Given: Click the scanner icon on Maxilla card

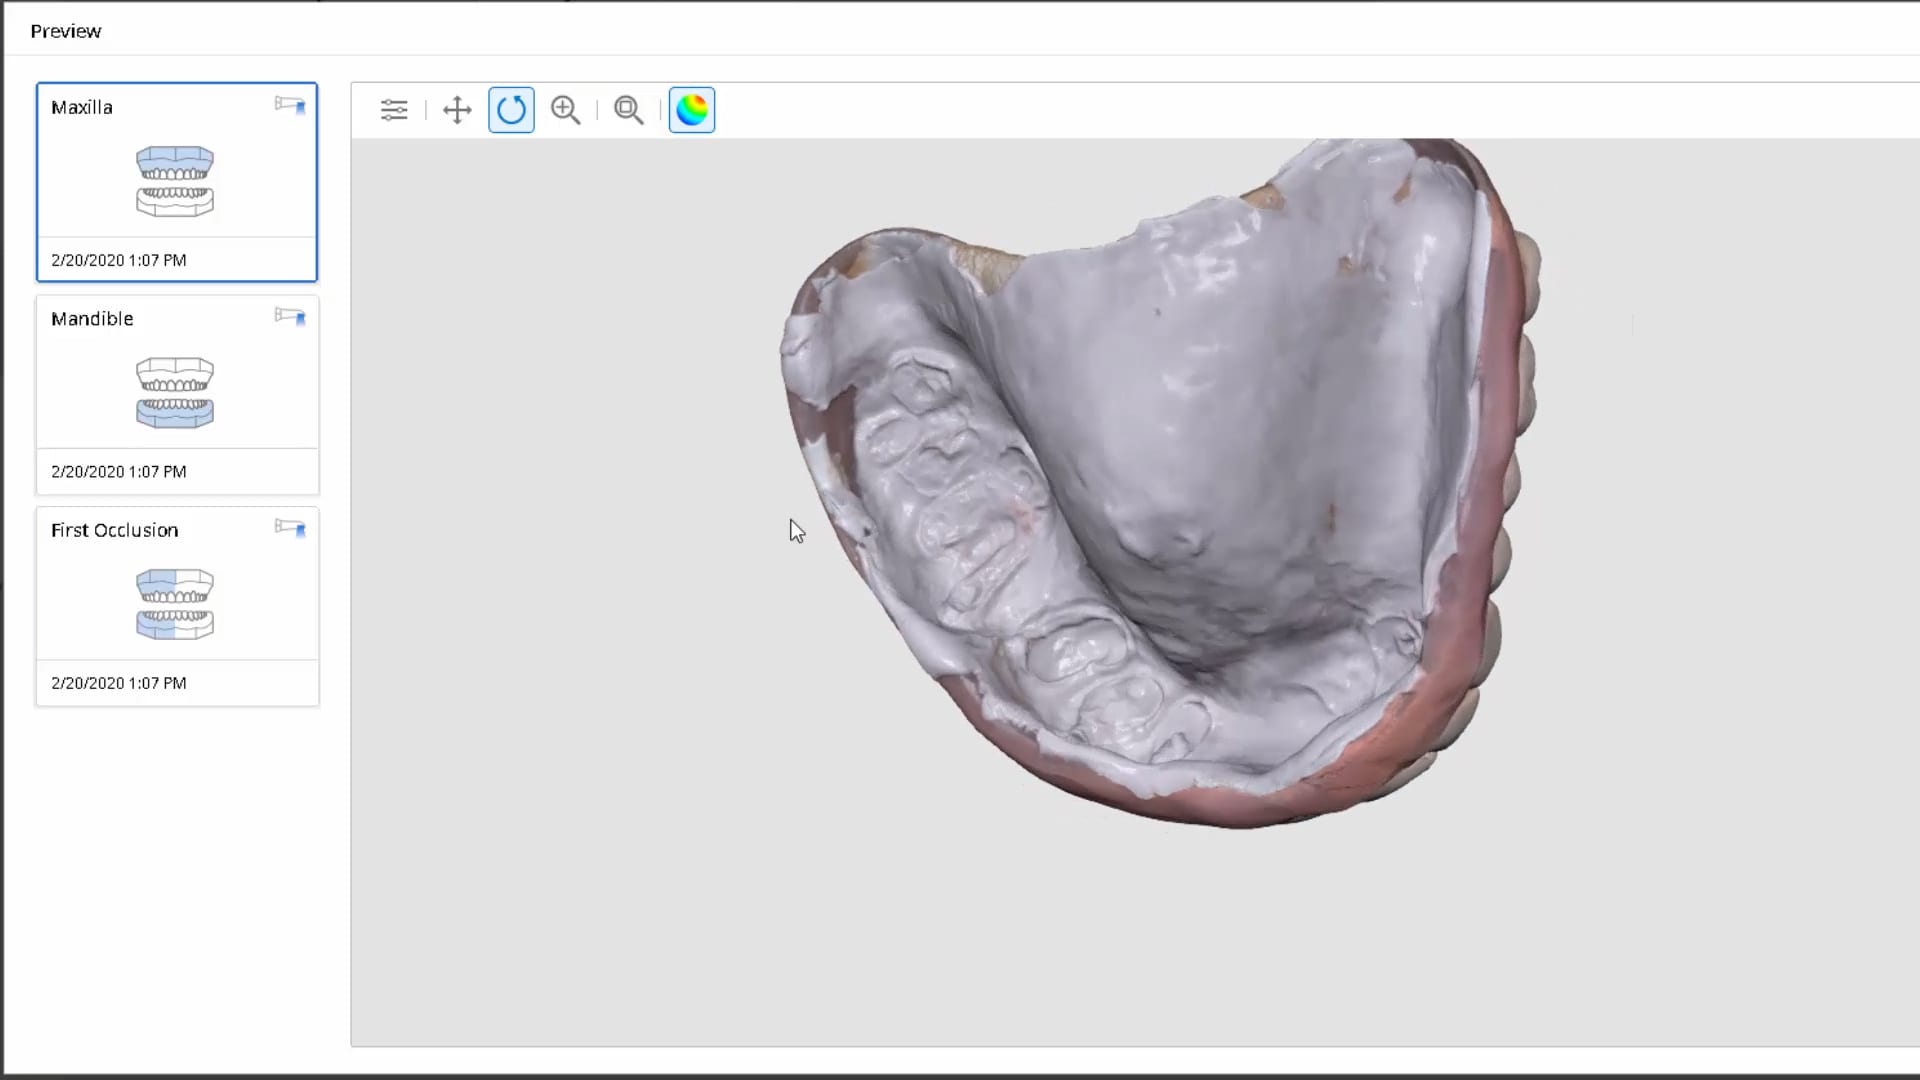Looking at the screenshot, I should (290, 105).
